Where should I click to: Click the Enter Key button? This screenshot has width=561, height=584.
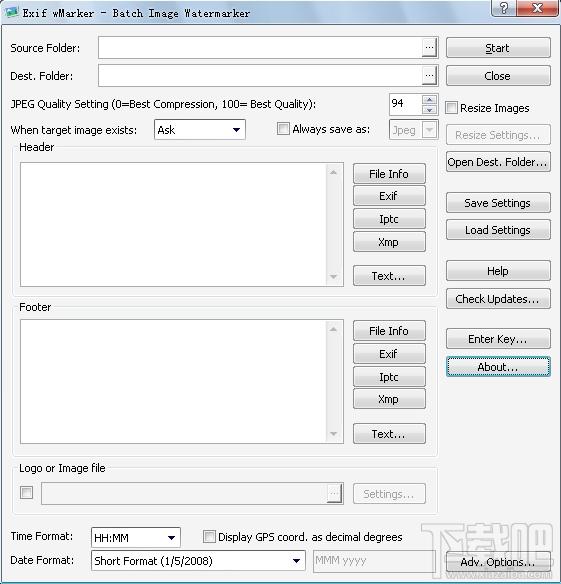(498, 339)
